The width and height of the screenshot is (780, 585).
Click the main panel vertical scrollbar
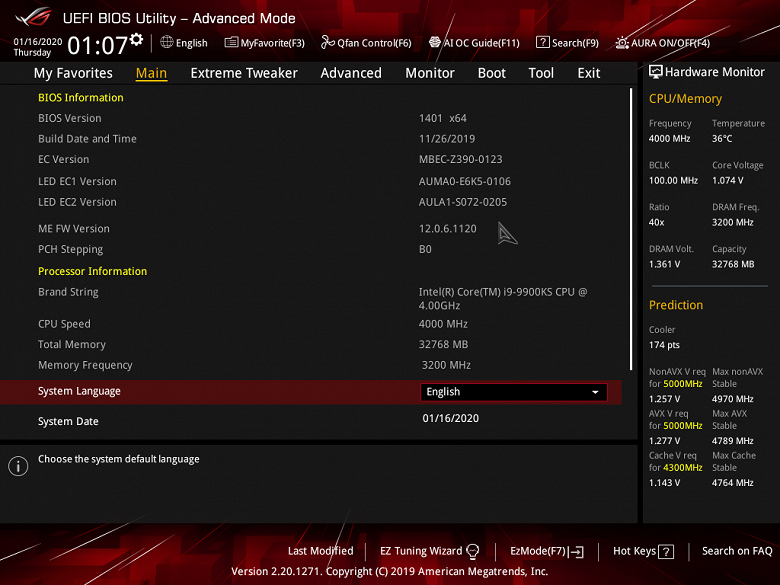click(631, 229)
